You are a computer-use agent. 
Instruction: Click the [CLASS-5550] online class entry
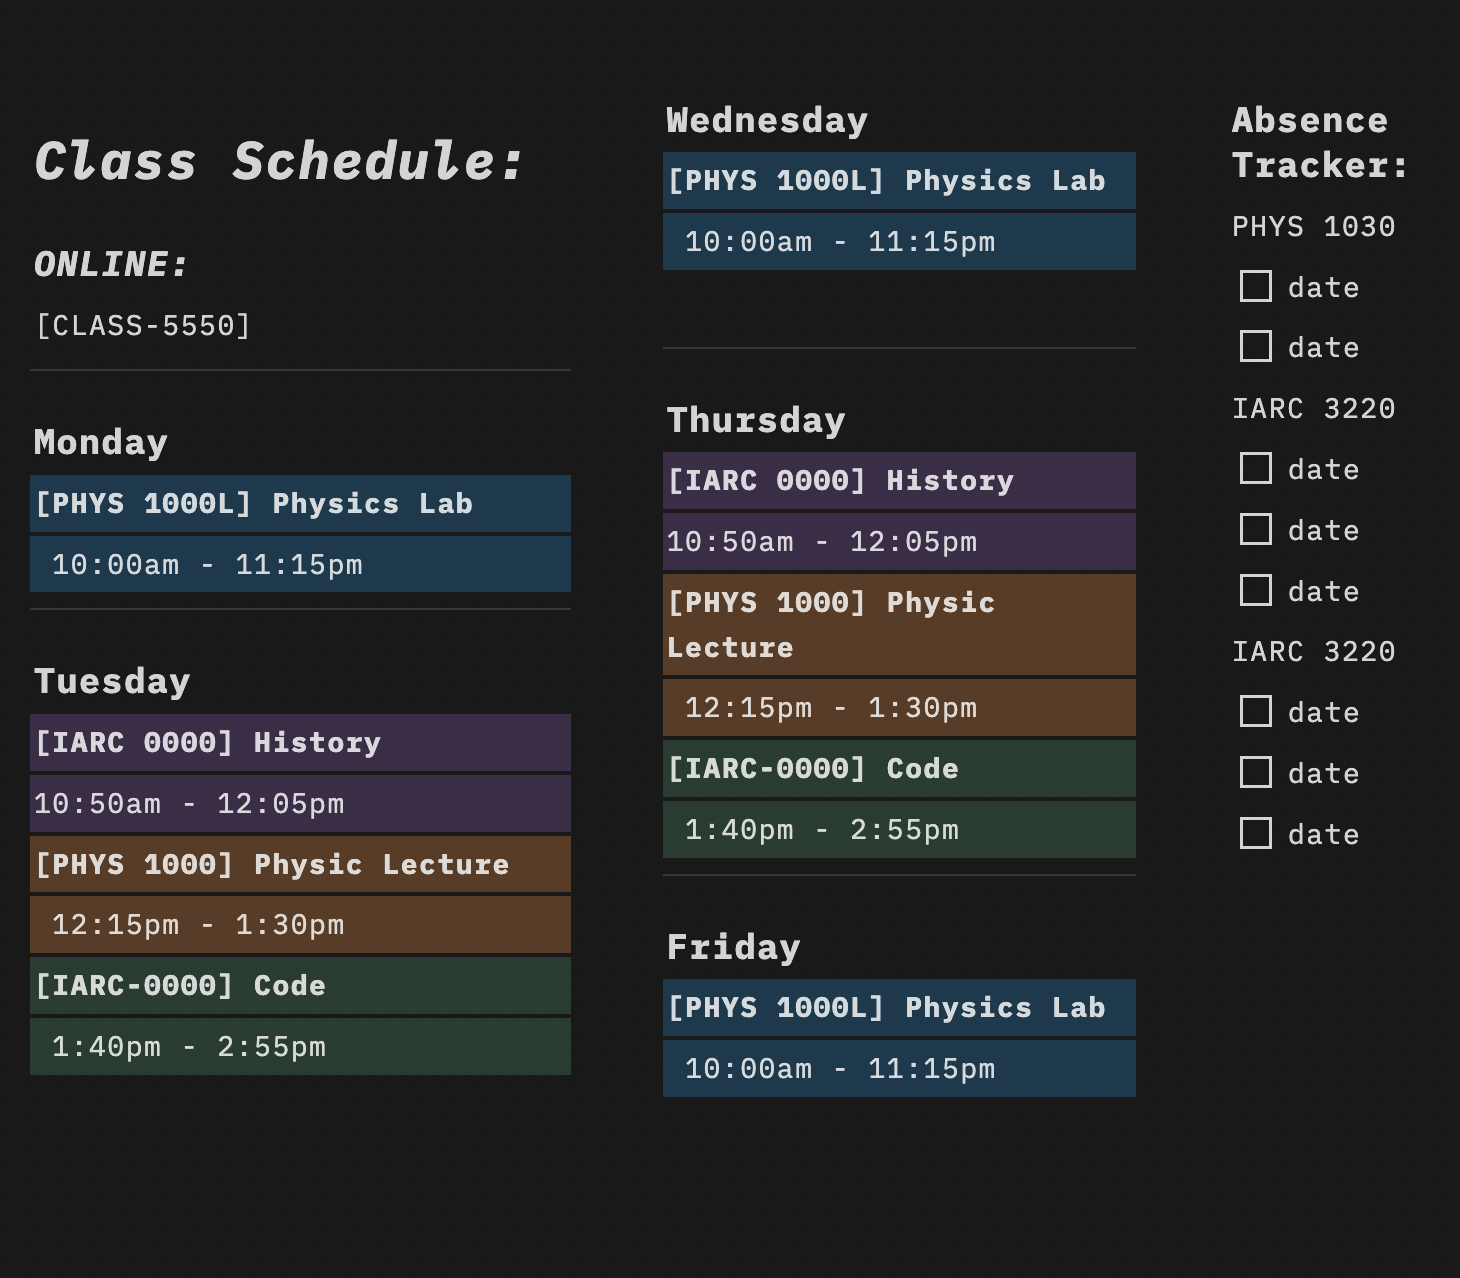[143, 326]
